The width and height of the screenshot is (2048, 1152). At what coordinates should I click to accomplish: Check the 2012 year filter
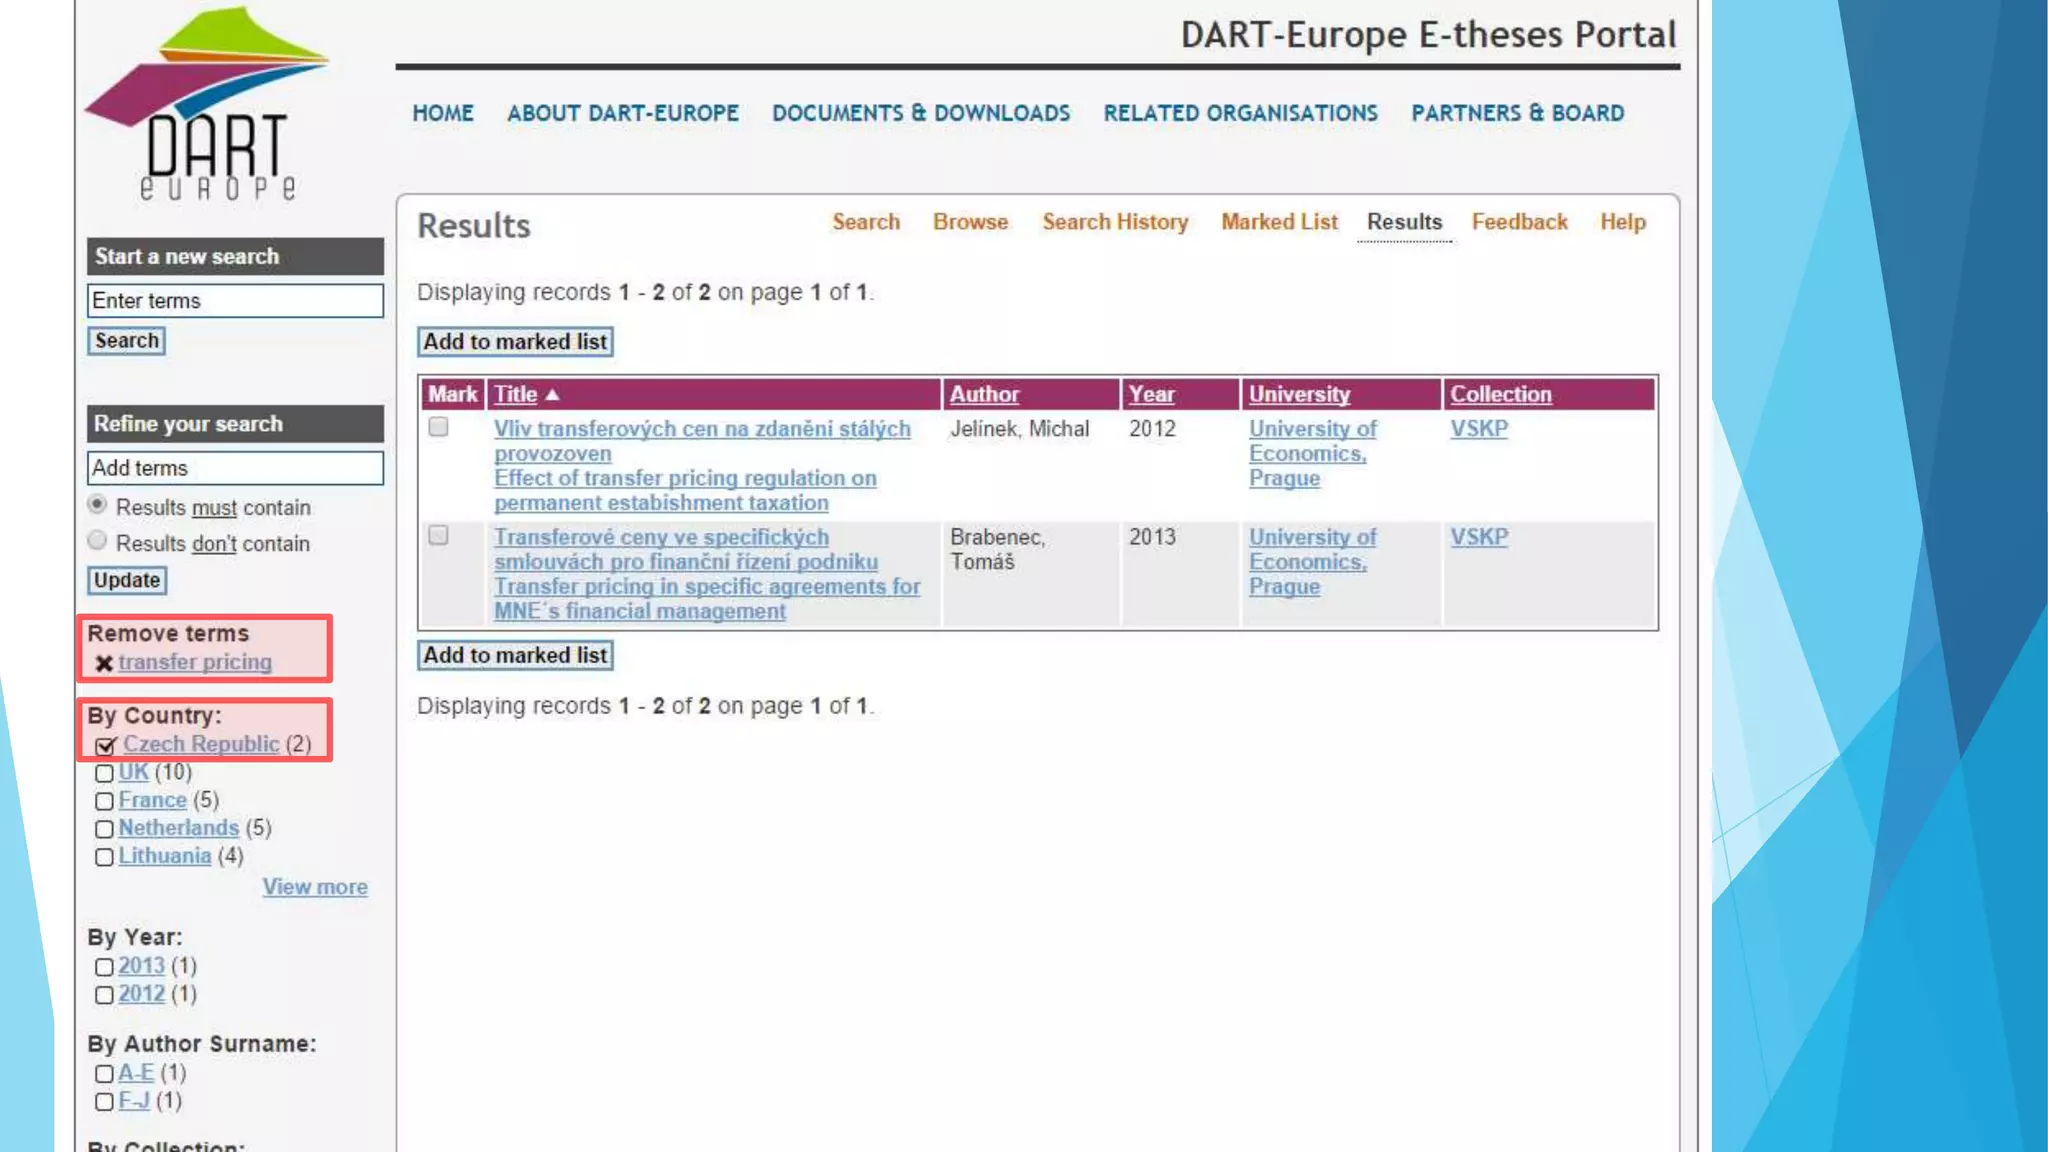(104, 995)
